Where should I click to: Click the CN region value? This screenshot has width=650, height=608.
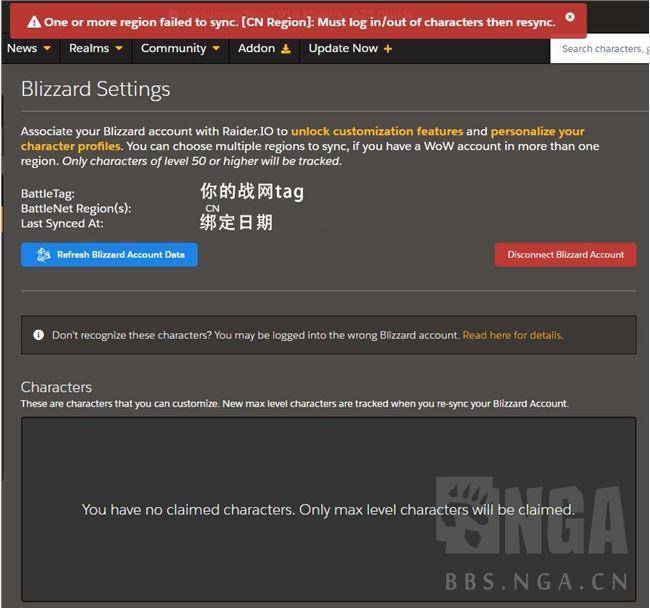pos(212,208)
